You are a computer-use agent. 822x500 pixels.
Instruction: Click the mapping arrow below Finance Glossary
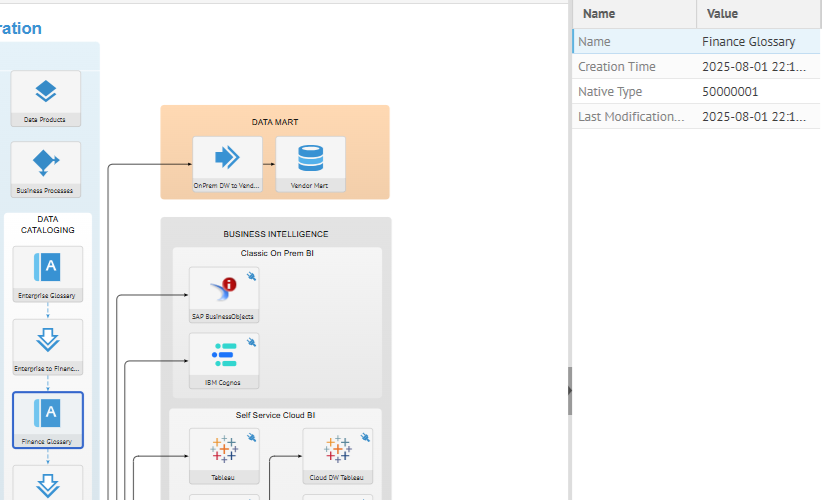tap(47, 484)
